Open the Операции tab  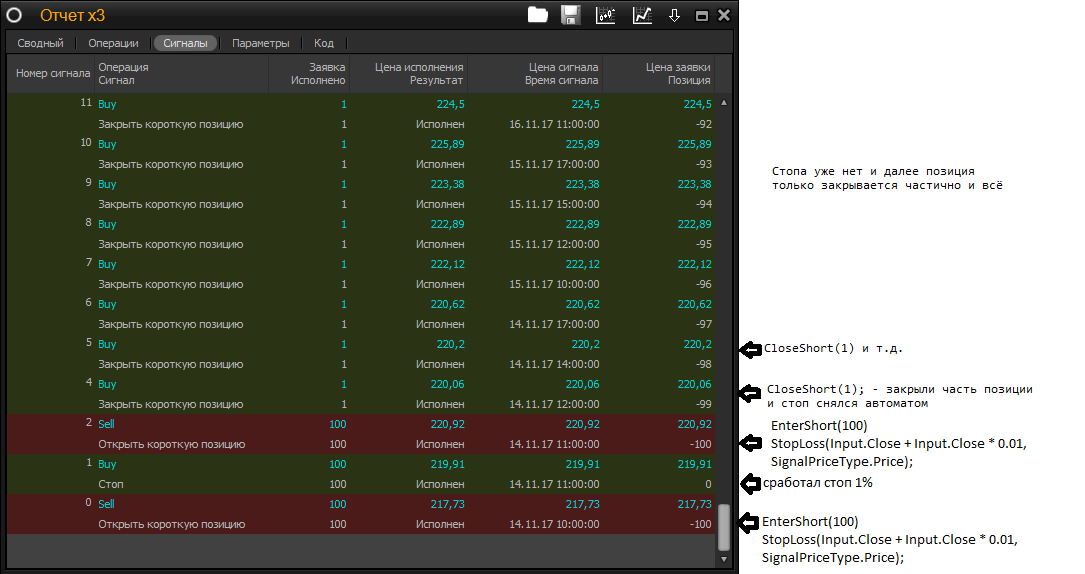coord(113,43)
